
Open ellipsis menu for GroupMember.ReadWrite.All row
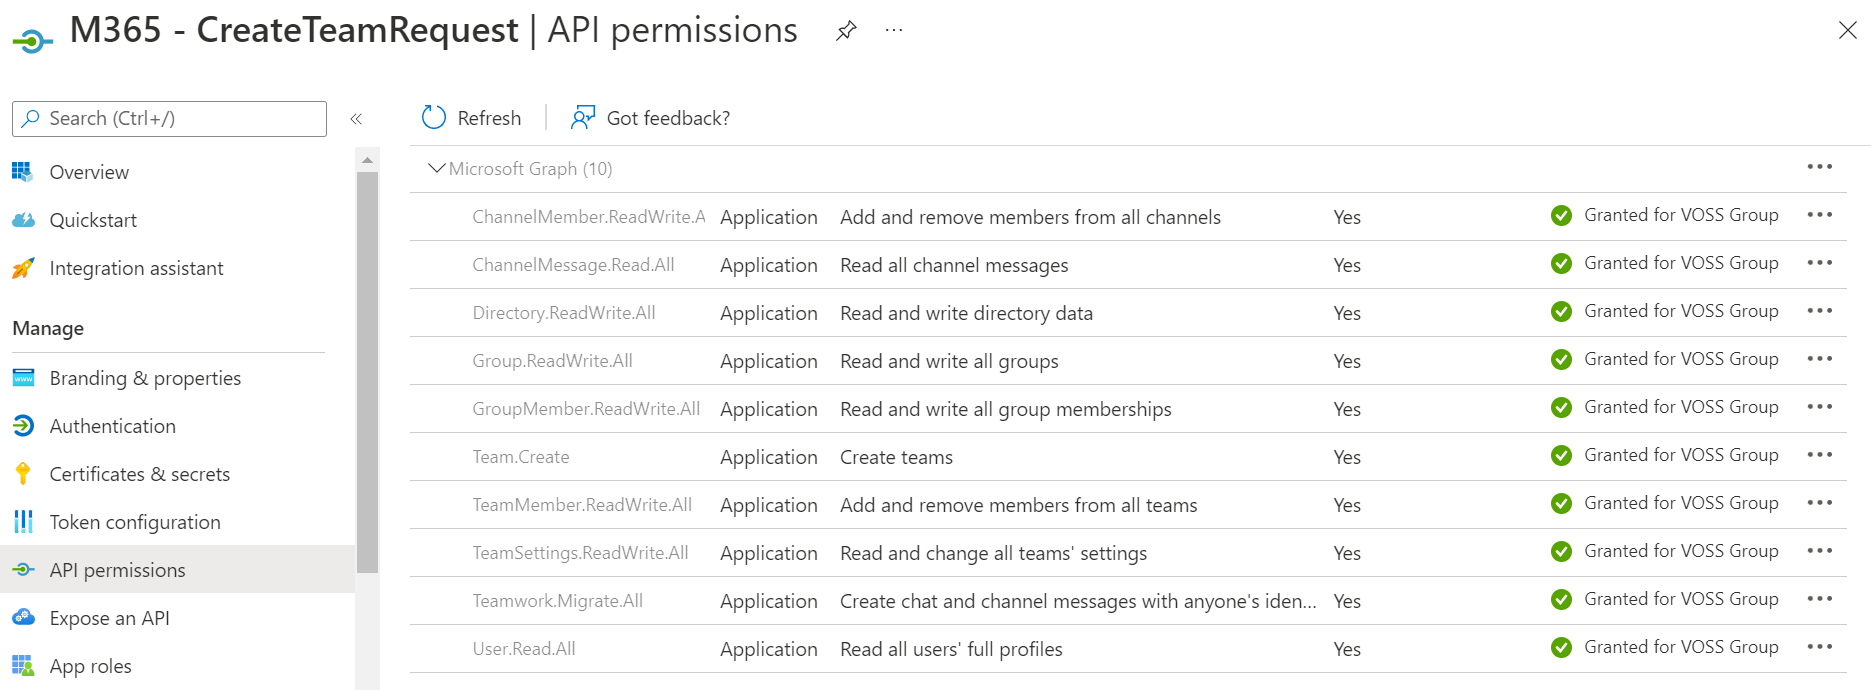[1820, 407]
